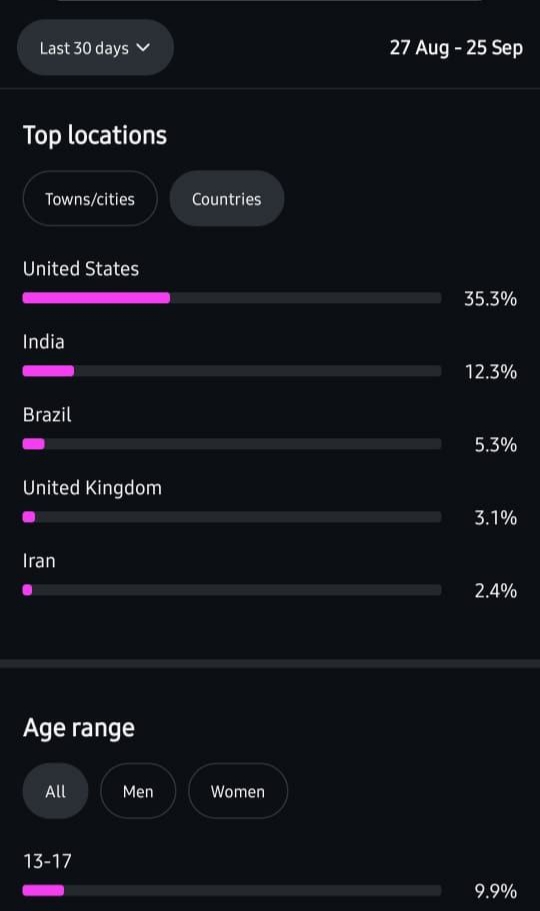Select the Countries tab
The height and width of the screenshot is (911, 540).
[x=227, y=199]
